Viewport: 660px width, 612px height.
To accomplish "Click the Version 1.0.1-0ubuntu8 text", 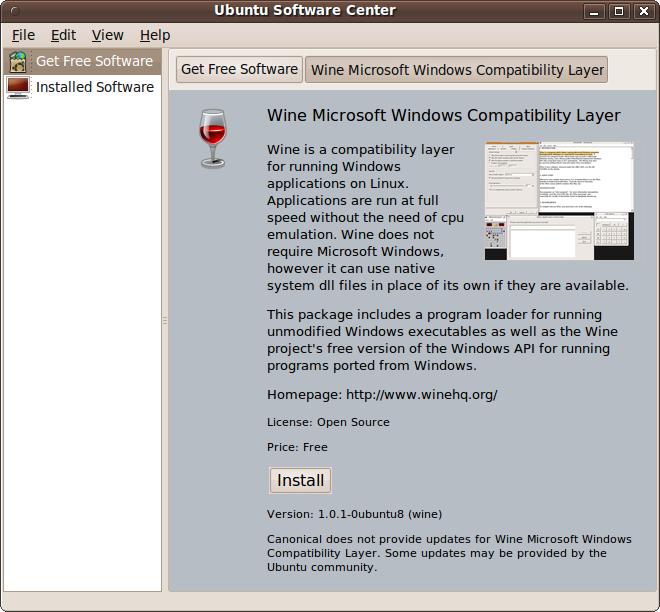I will click(354, 514).
